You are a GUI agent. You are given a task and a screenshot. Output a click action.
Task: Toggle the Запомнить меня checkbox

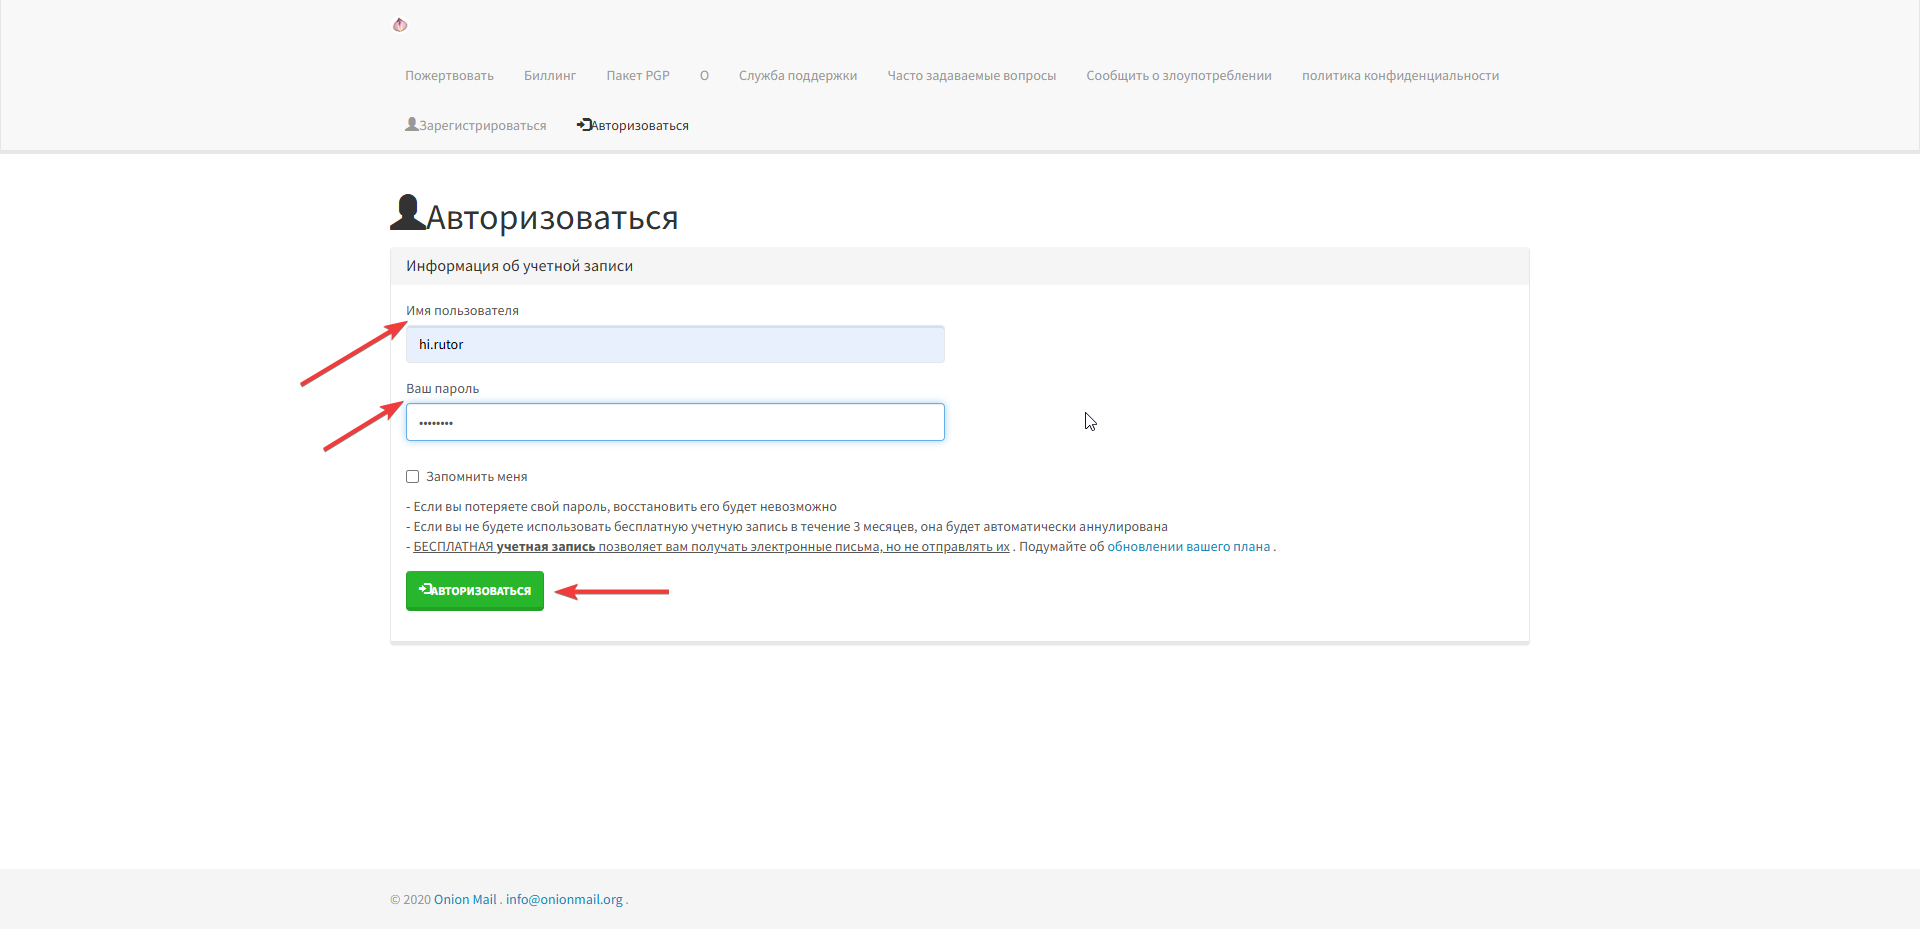412,477
